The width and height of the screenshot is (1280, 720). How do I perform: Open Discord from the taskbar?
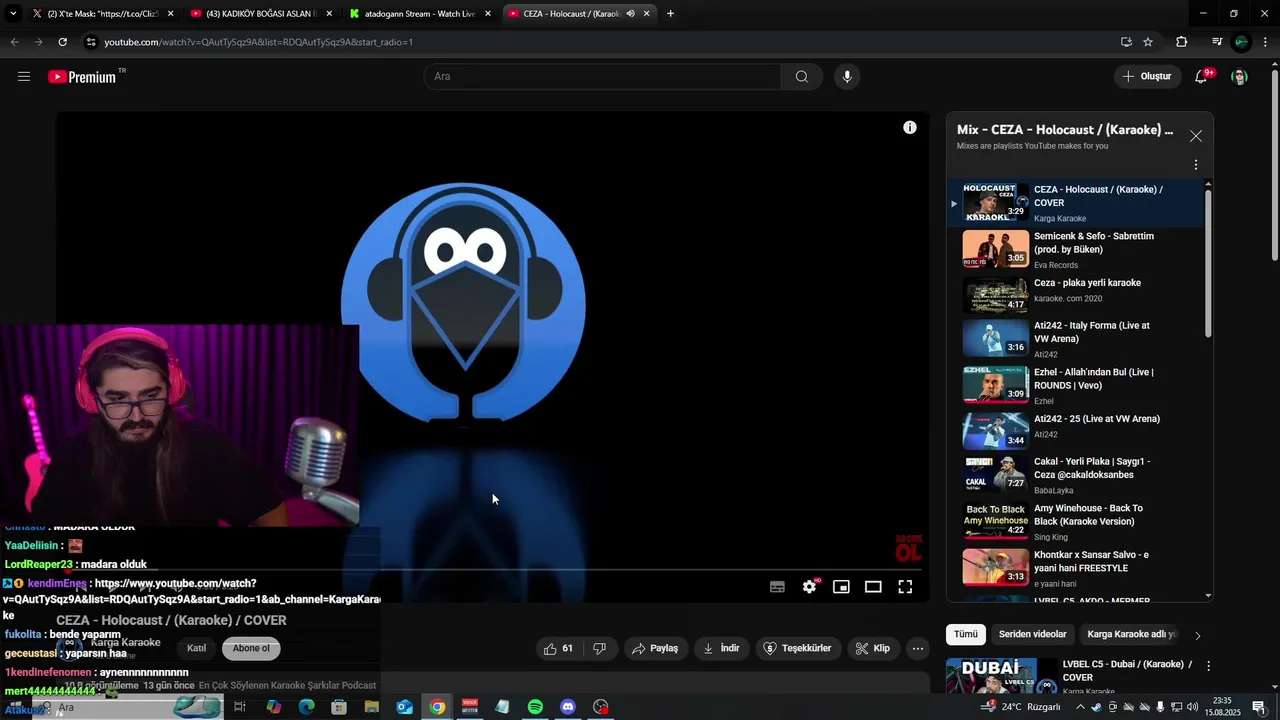[568, 707]
